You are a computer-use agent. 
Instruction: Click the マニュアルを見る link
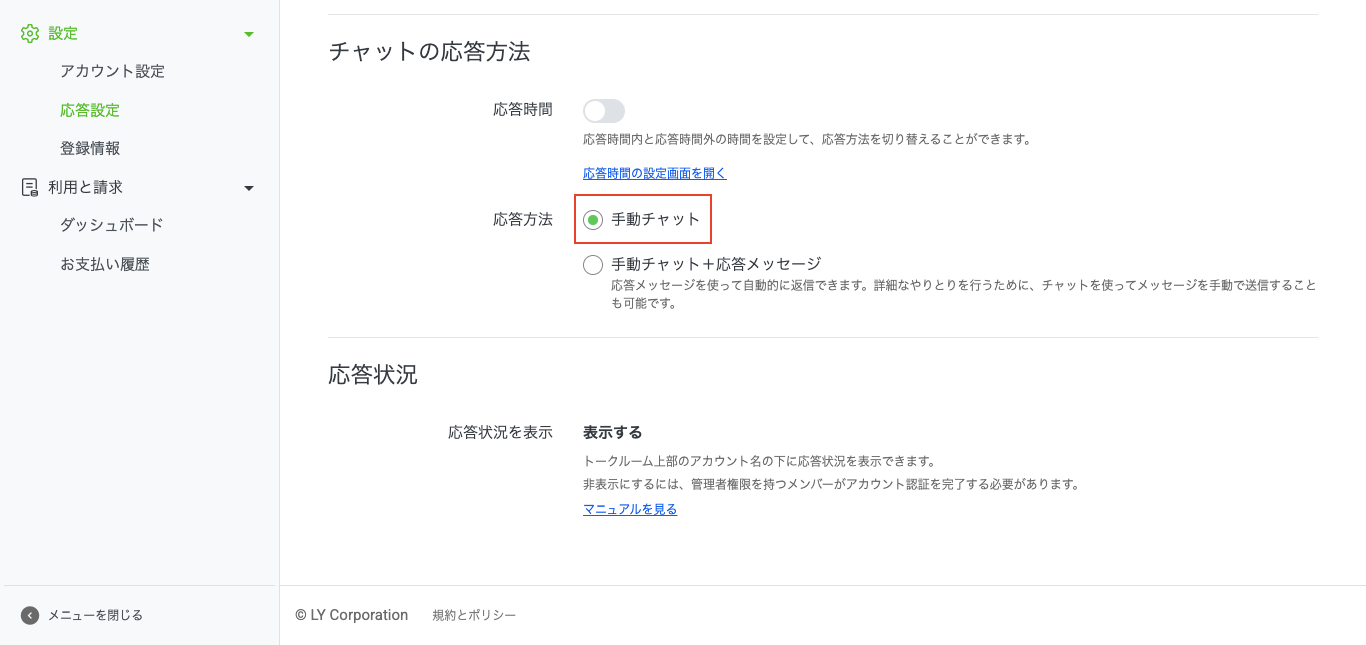pyautogui.click(x=630, y=509)
